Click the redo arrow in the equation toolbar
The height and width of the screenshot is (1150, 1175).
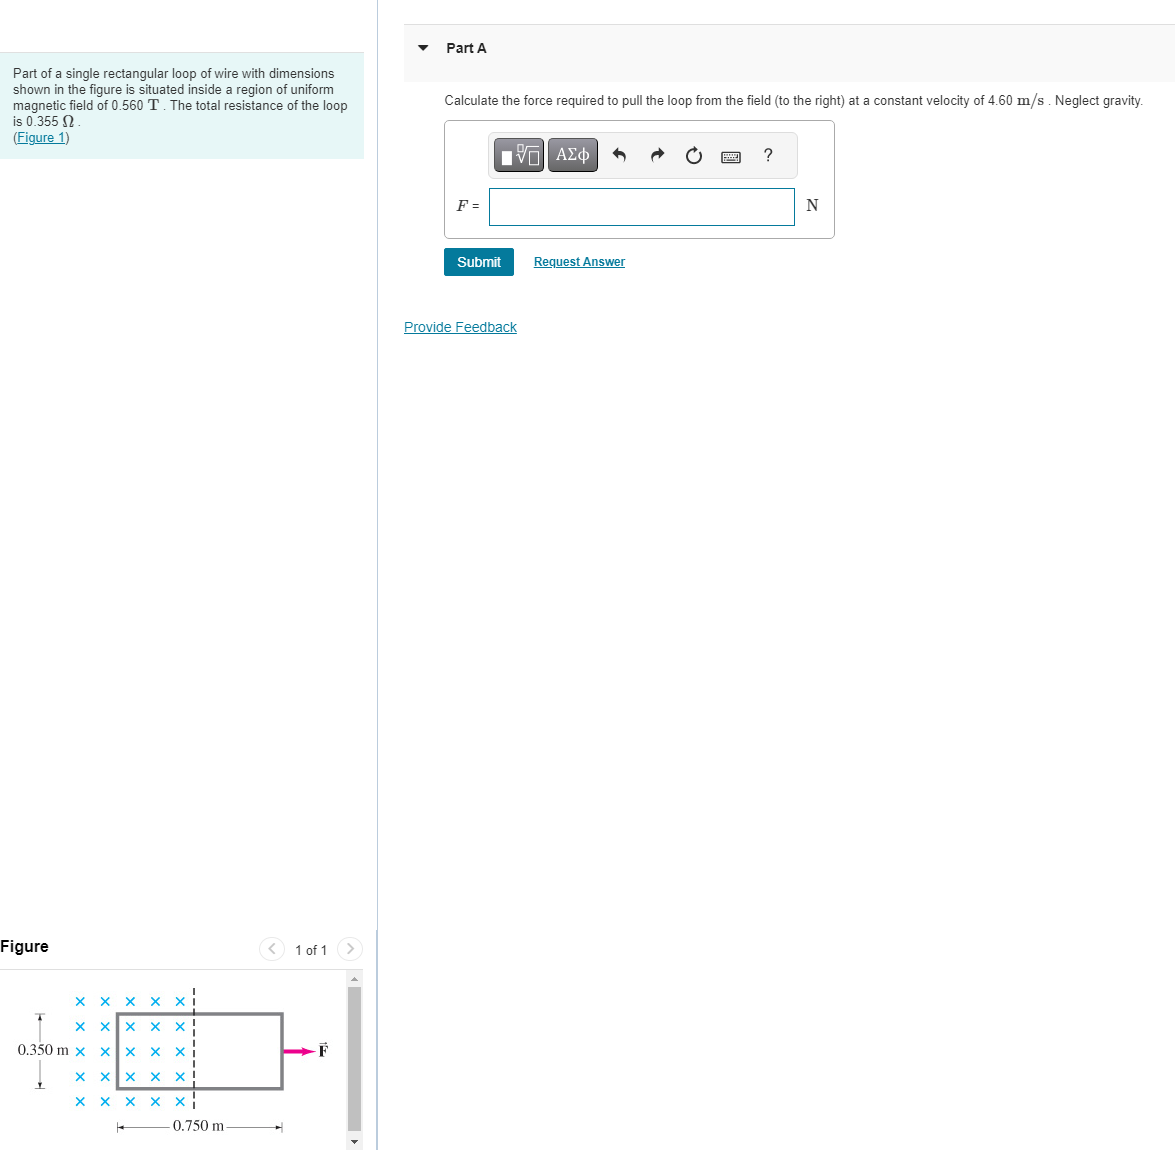pos(657,155)
